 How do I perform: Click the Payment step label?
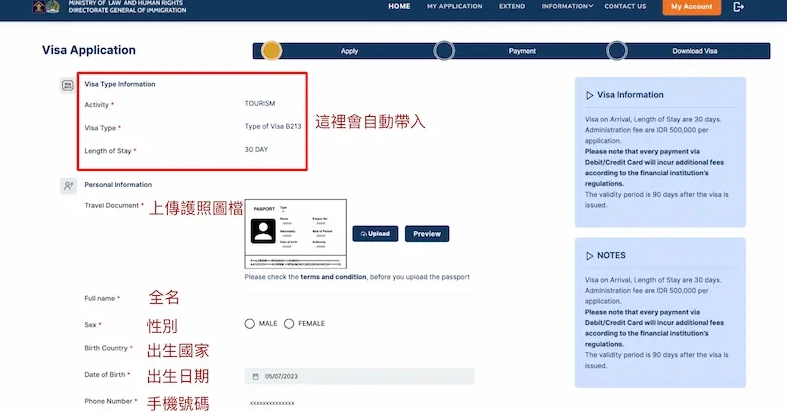(522, 51)
